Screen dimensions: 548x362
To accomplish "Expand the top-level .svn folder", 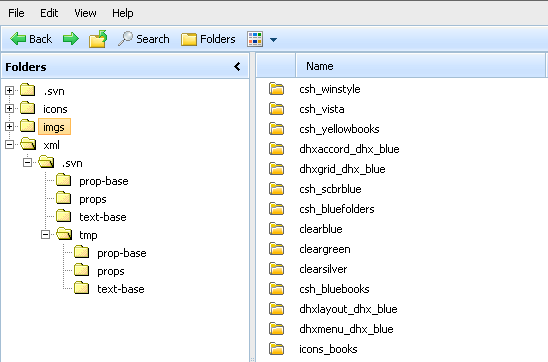I will pos(9,90).
